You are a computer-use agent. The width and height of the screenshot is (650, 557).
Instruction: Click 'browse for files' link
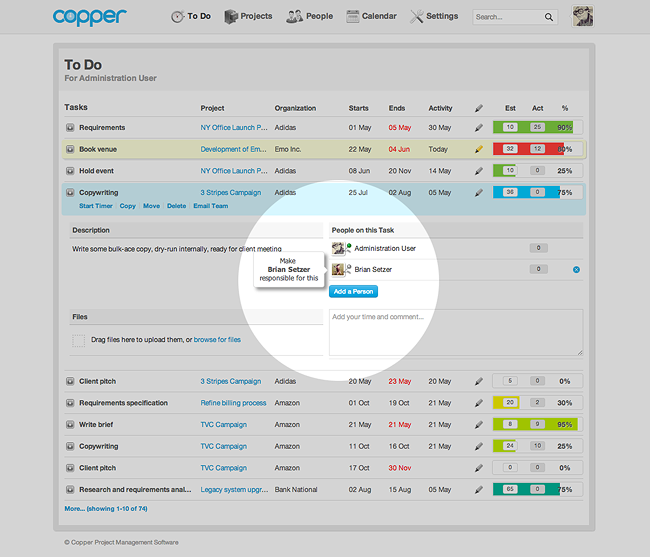click(x=217, y=339)
